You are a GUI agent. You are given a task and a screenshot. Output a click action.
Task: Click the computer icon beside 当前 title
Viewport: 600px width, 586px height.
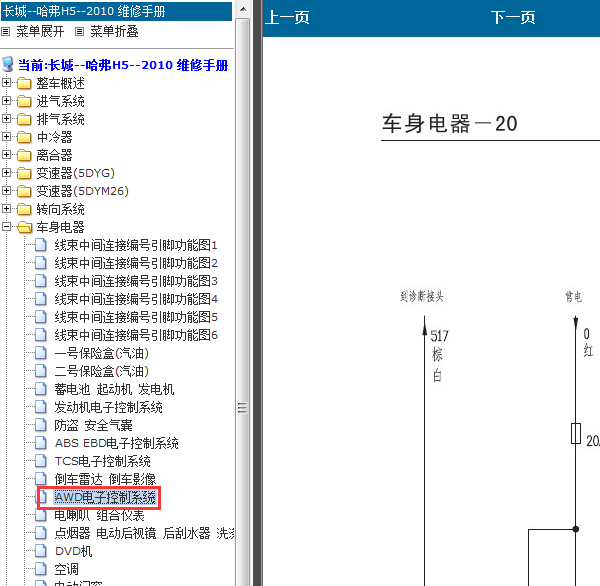[8, 64]
